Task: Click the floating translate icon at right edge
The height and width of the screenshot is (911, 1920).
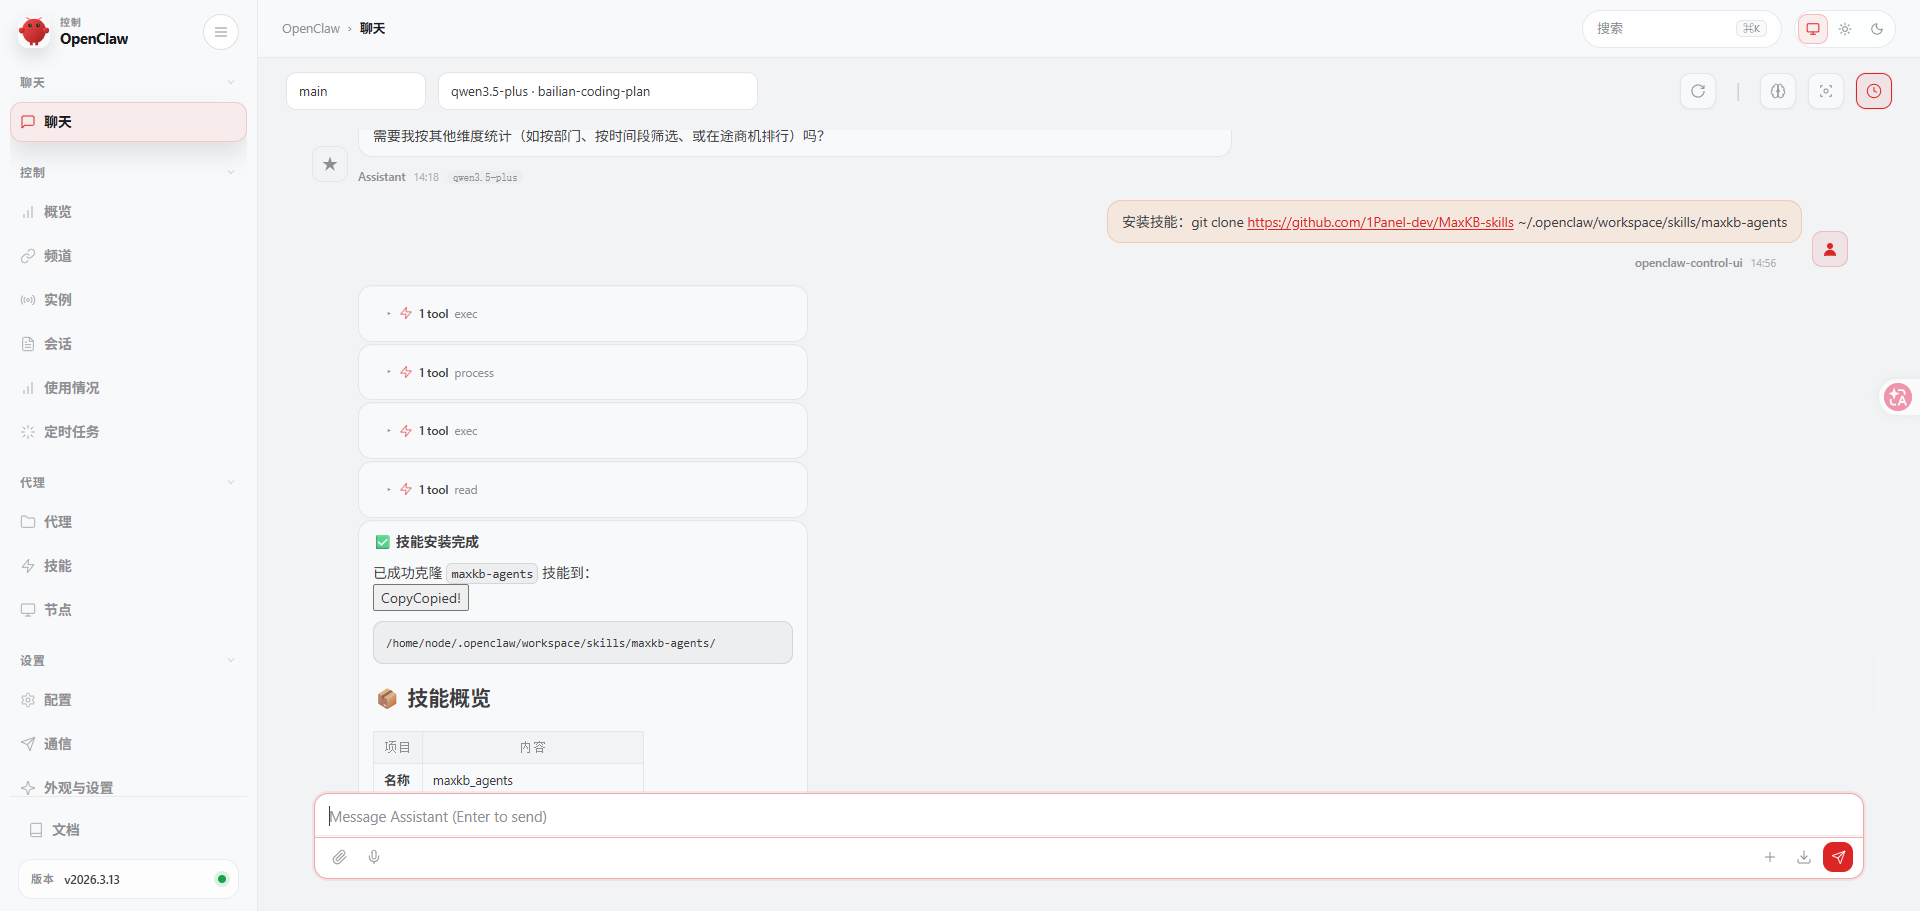Action: point(1897,397)
